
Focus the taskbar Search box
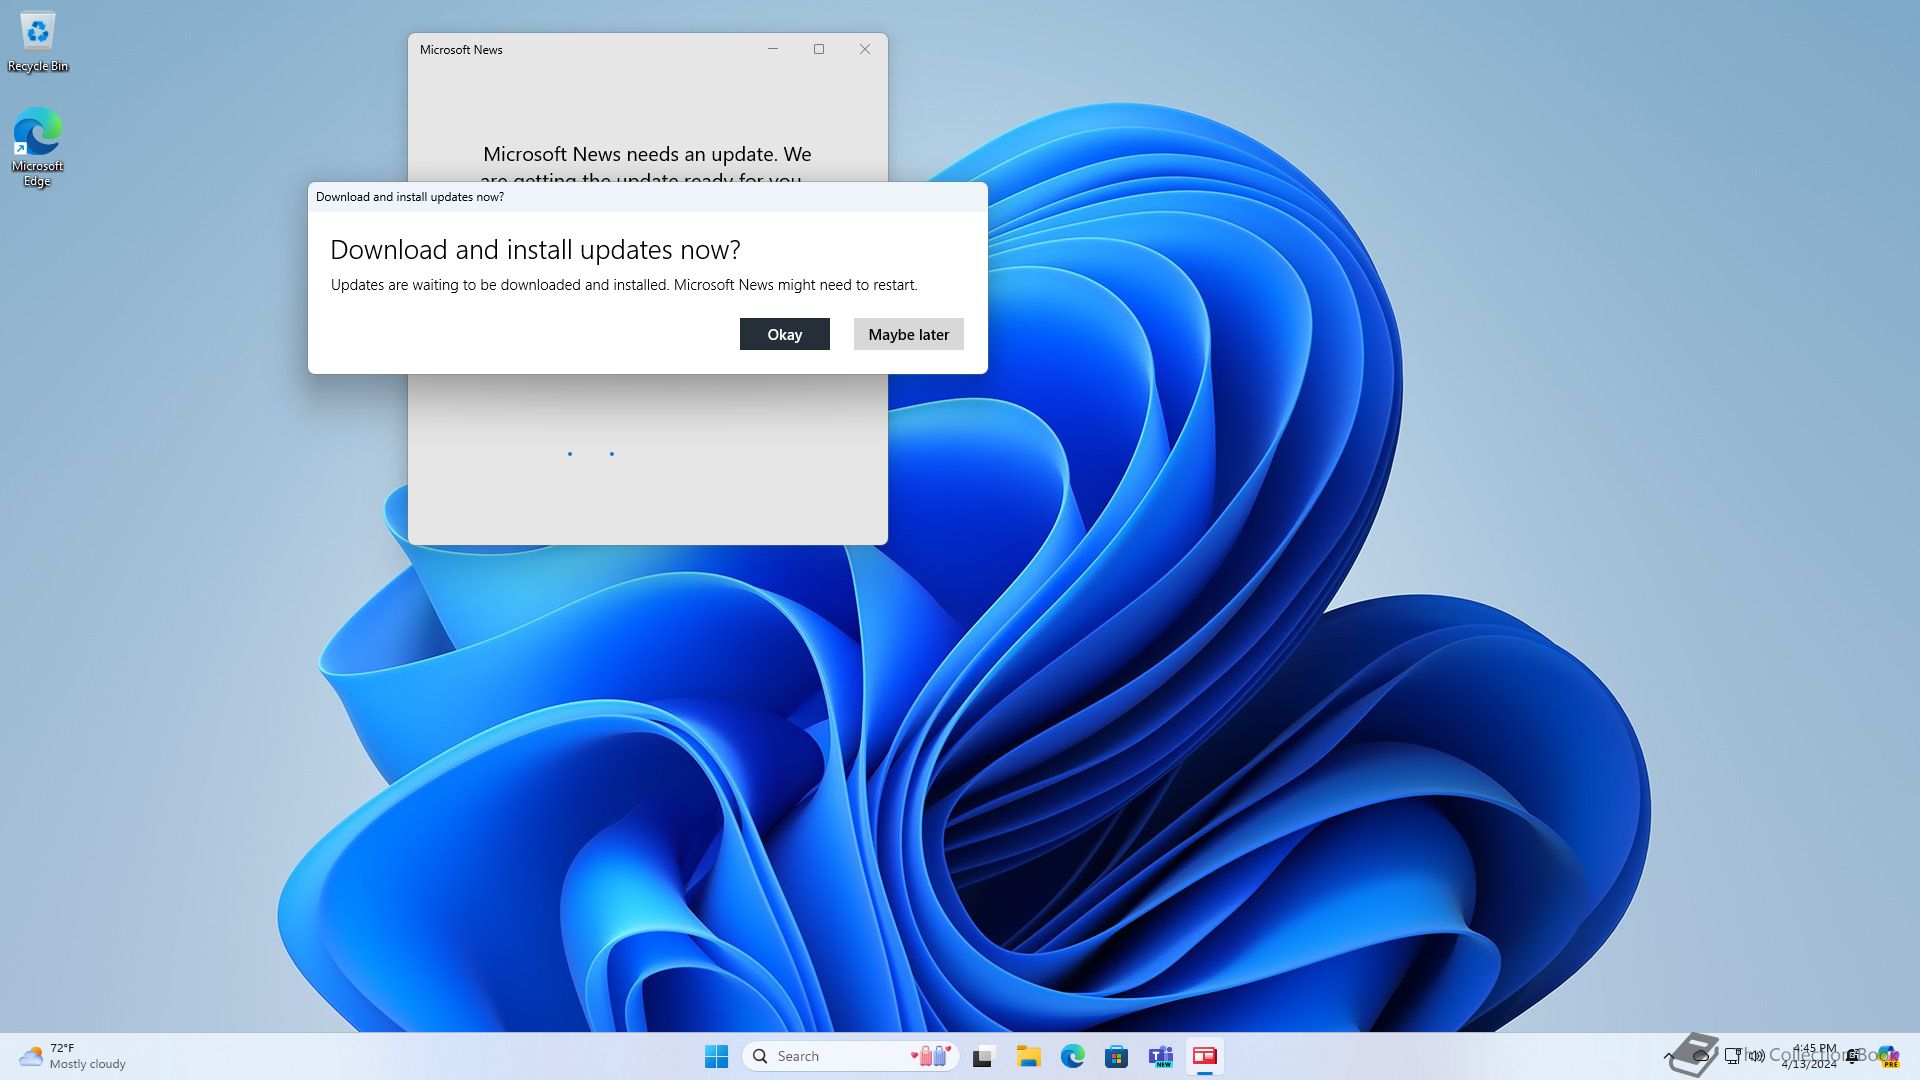pyautogui.click(x=850, y=1056)
